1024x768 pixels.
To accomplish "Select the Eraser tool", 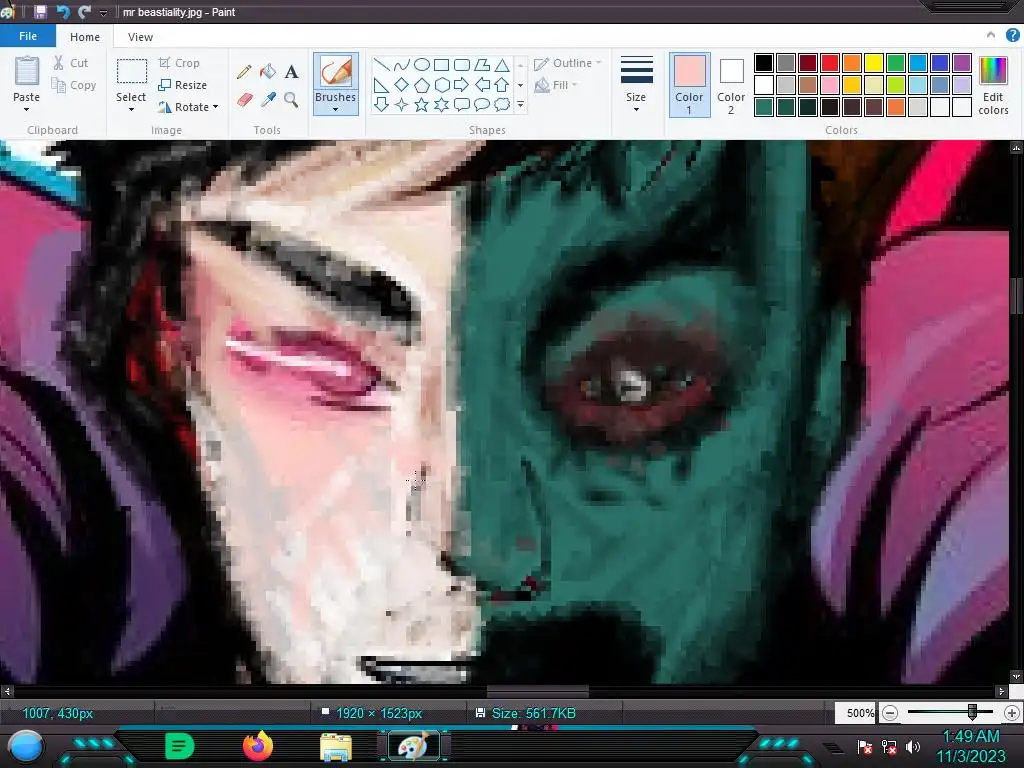I will (x=244, y=99).
